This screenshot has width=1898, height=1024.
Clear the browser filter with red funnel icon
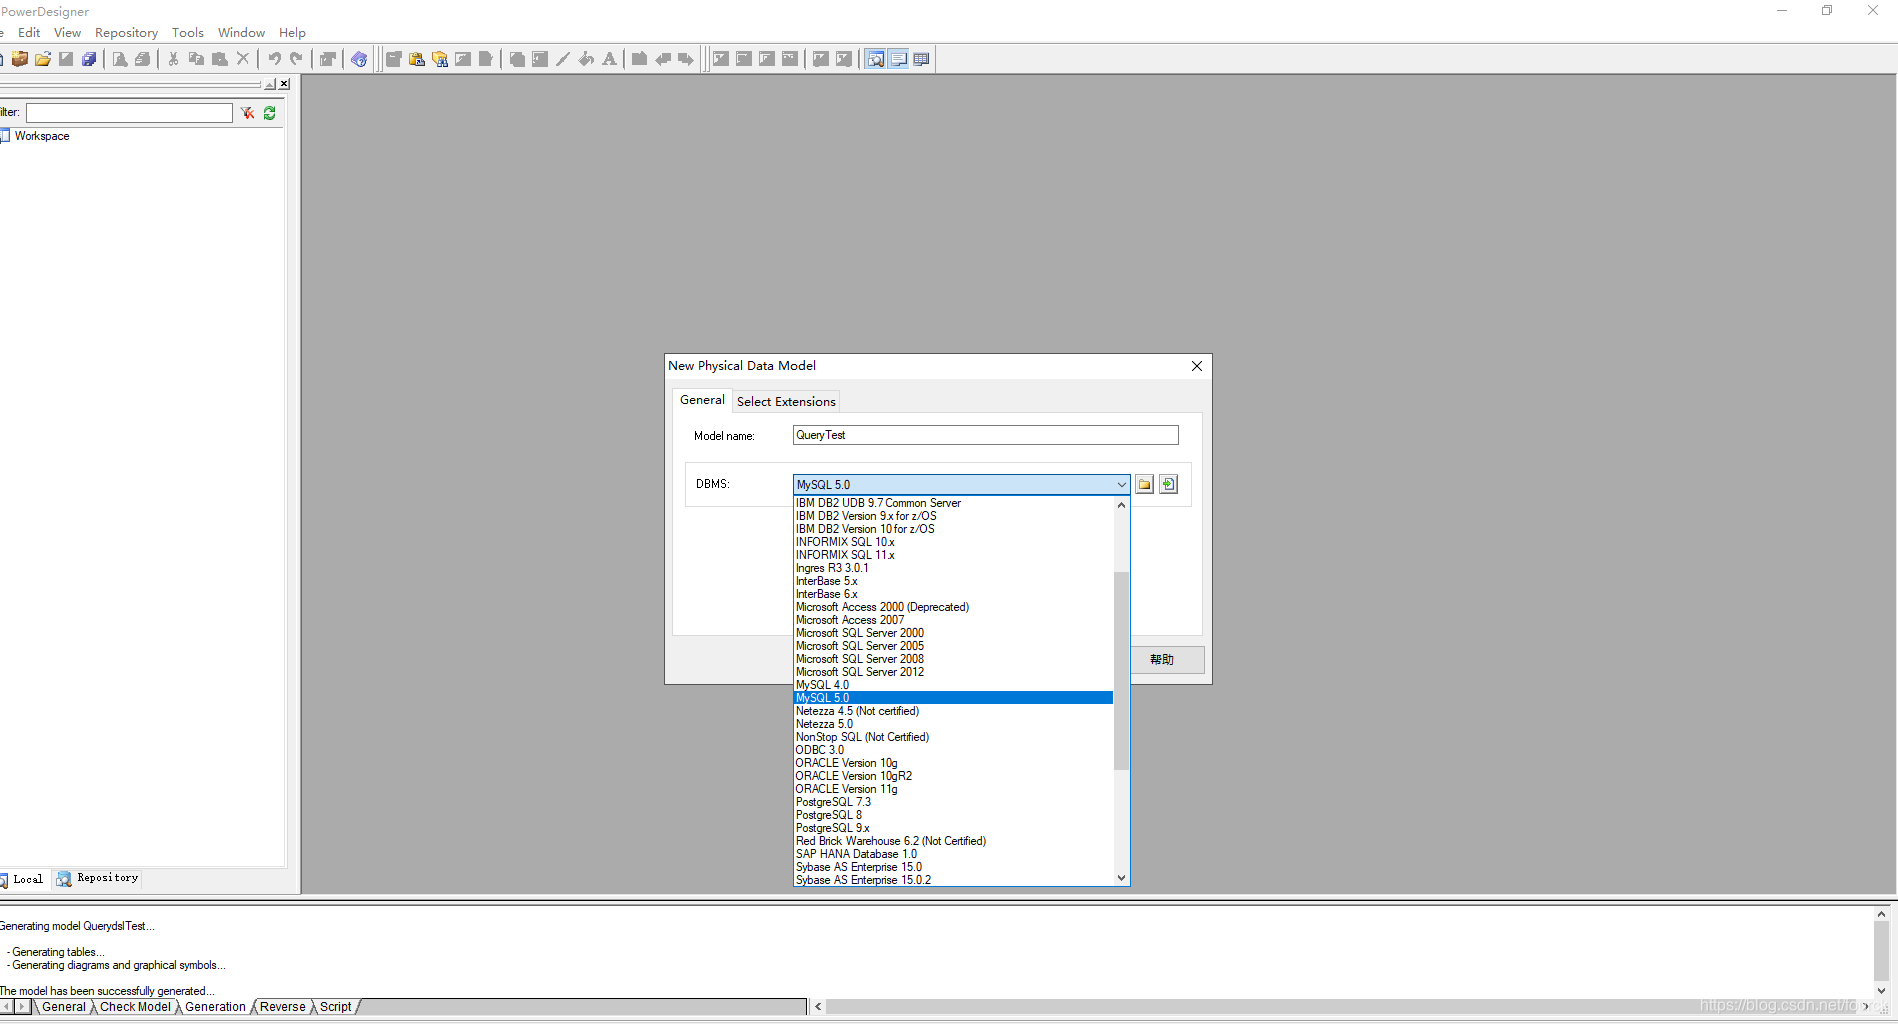click(247, 113)
